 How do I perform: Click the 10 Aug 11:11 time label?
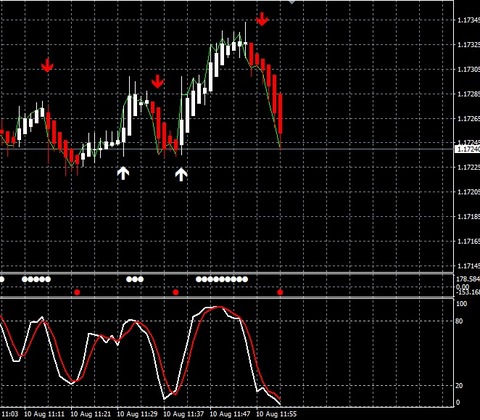point(44,414)
